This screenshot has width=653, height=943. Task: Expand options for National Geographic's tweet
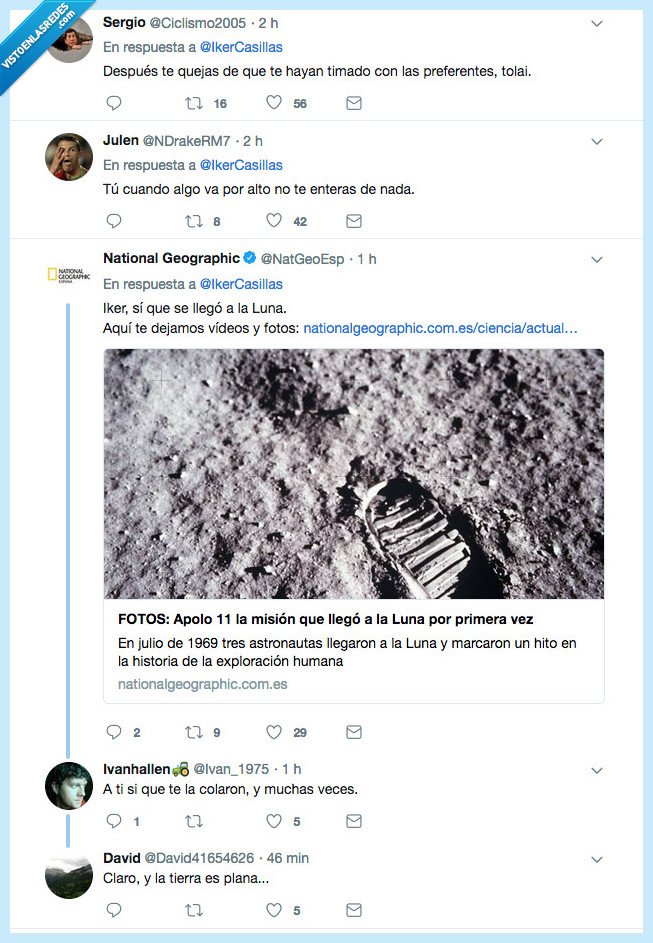coord(597,259)
